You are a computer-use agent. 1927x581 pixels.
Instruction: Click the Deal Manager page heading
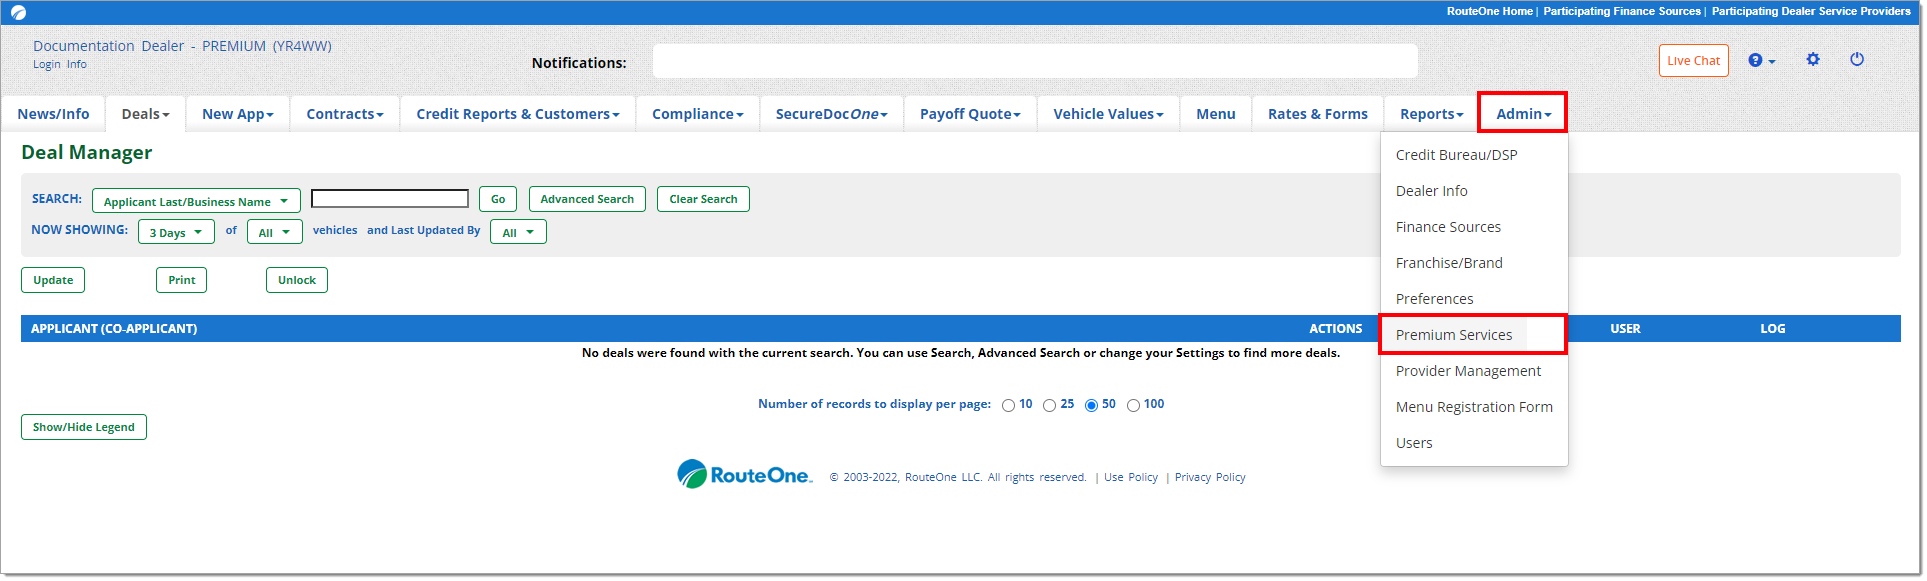point(87,153)
